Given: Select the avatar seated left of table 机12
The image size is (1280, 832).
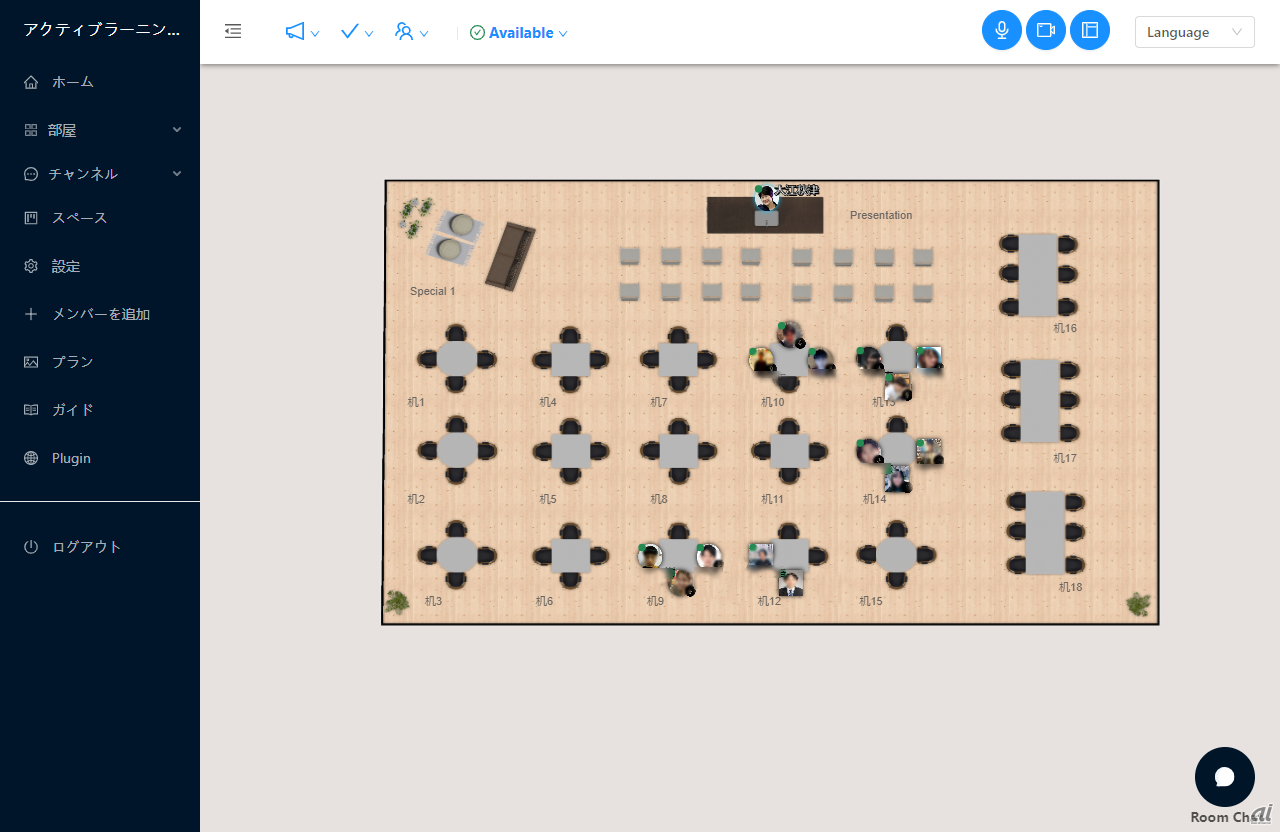Looking at the screenshot, I should (761, 556).
